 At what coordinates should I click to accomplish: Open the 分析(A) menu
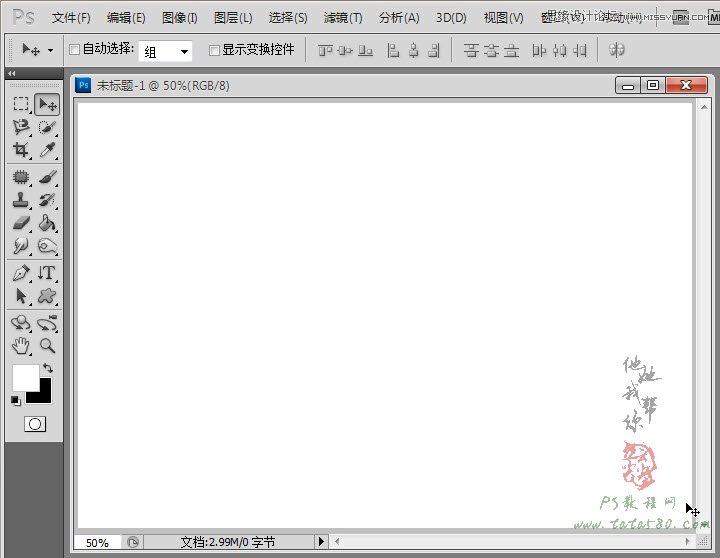coord(399,18)
